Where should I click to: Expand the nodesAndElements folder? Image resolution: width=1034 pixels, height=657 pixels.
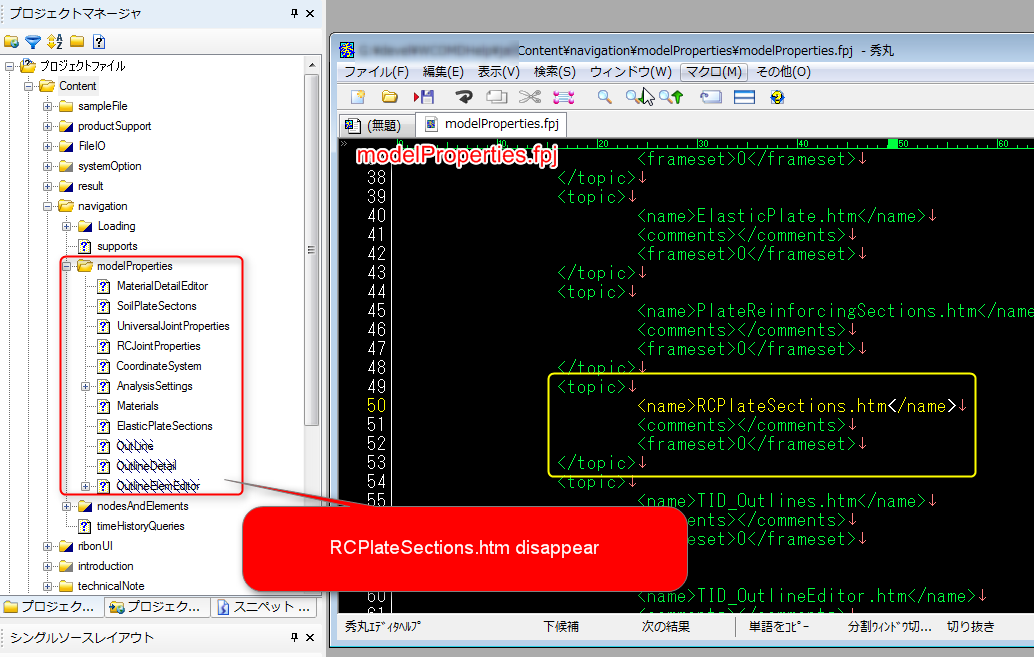click(67, 506)
